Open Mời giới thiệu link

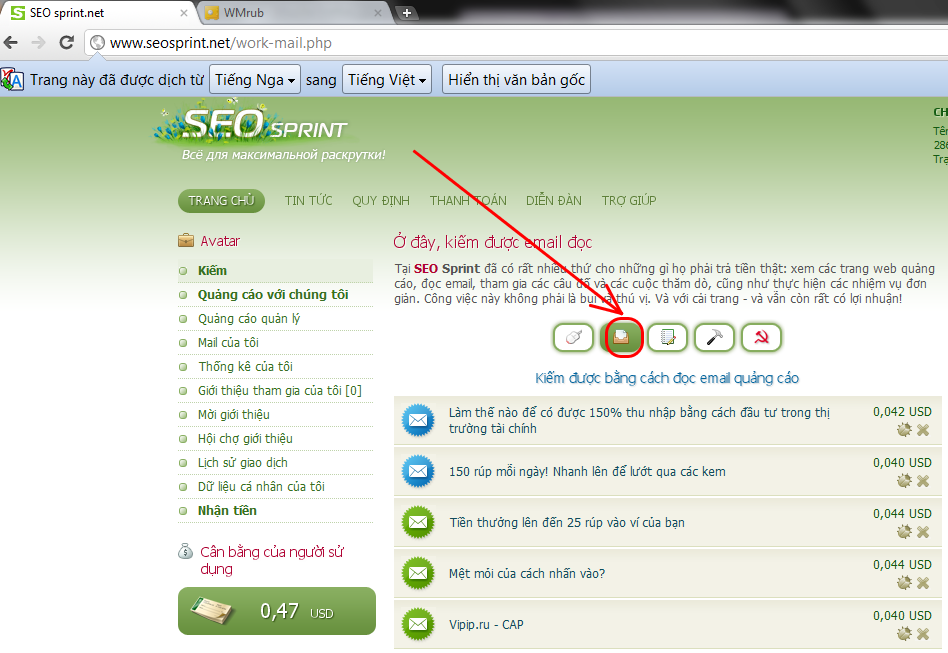[233, 415]
